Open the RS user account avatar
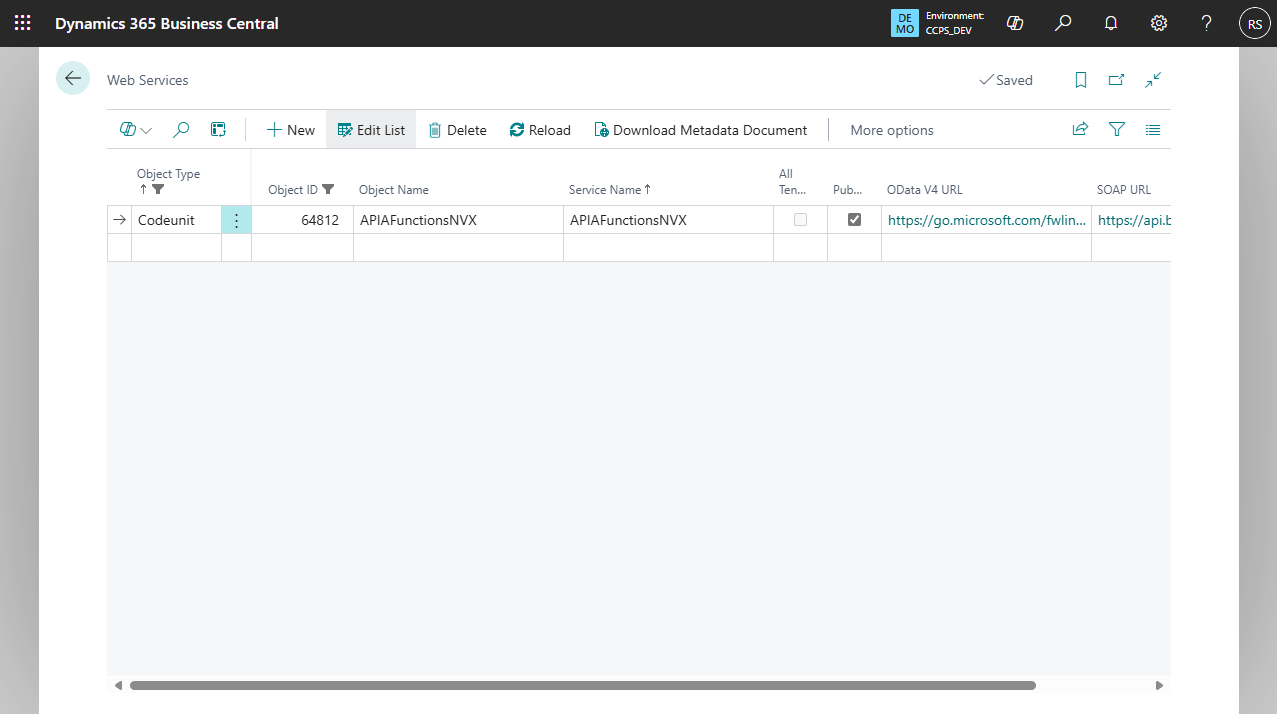1277x714 pixels. click(1254, 23)
